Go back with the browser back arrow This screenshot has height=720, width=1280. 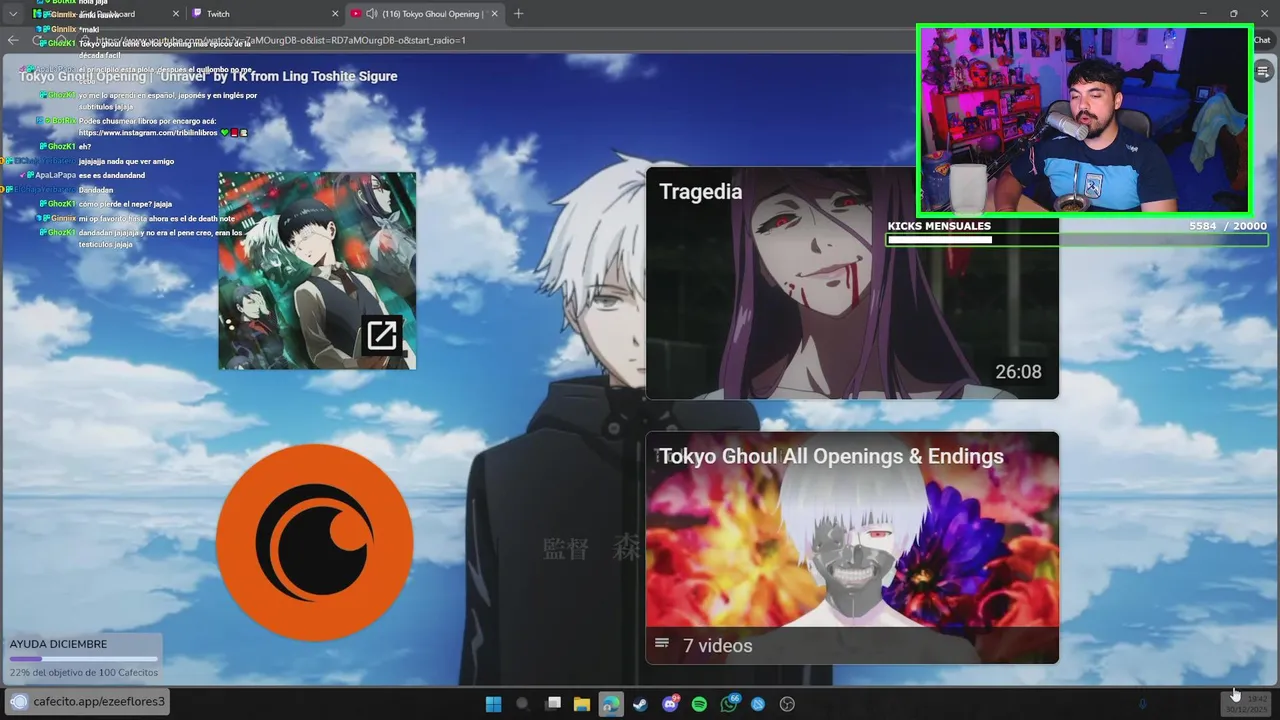coord(13,40)
